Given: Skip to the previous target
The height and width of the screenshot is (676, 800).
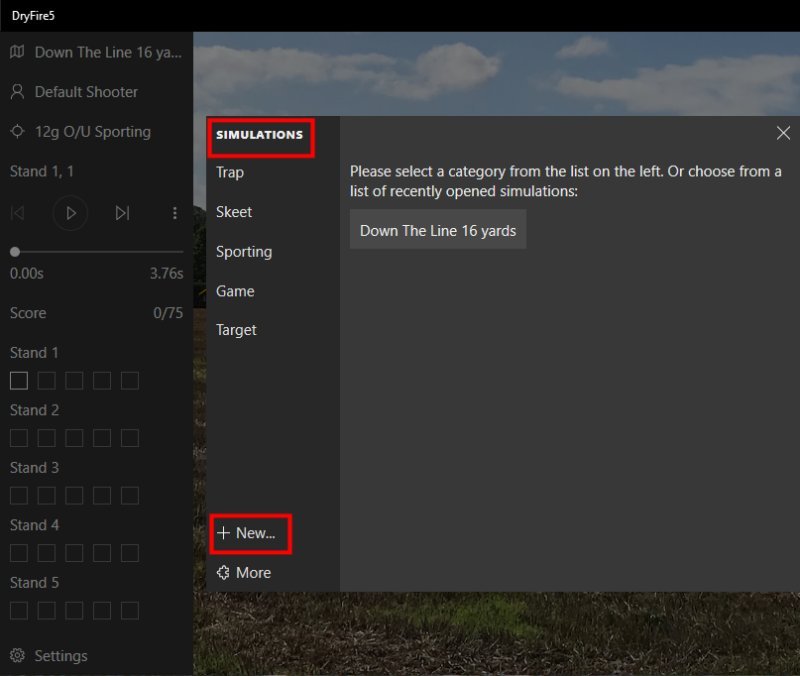Looking at the screenshot, I should pyautogui.click(x=18, y=212).
